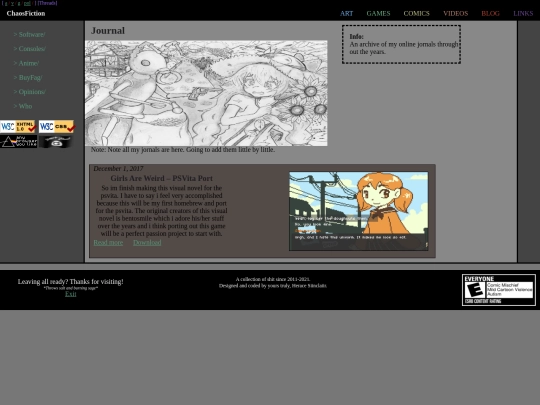
Task: Open the Opinions/ sidebar category
Action: [30, 92]
